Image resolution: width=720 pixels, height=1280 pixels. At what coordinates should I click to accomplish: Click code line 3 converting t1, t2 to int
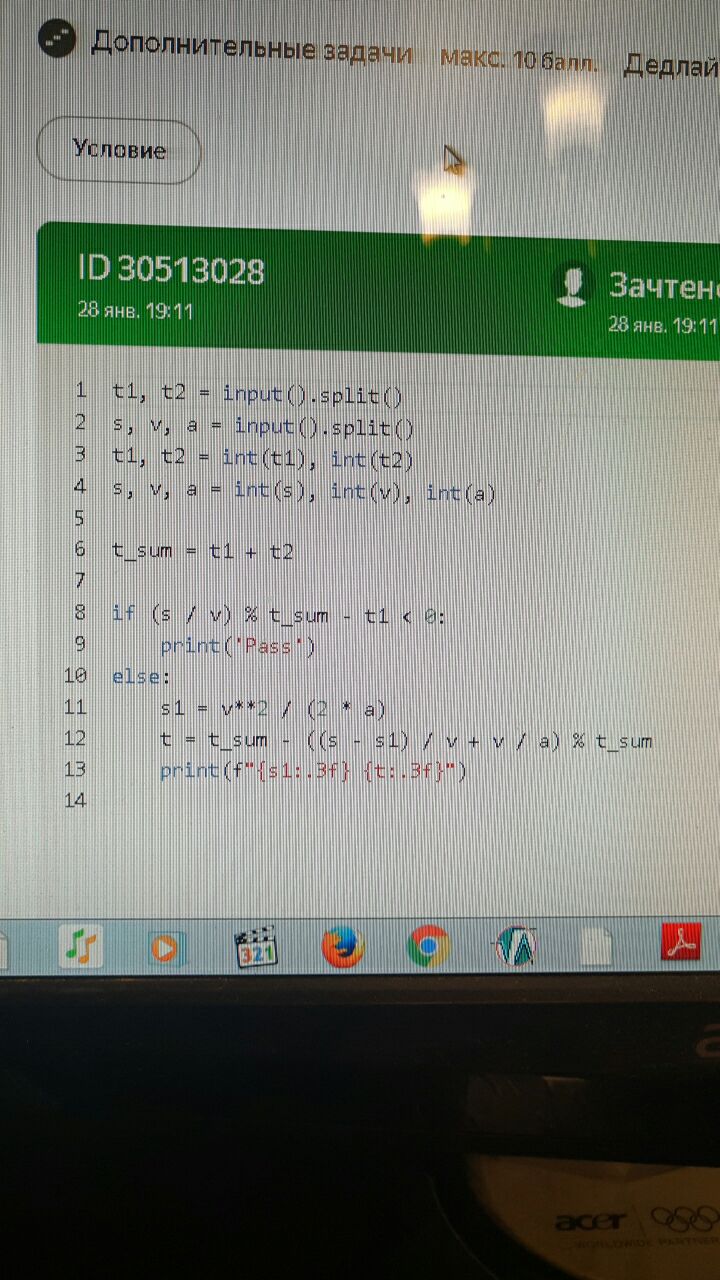click(263, 458)
